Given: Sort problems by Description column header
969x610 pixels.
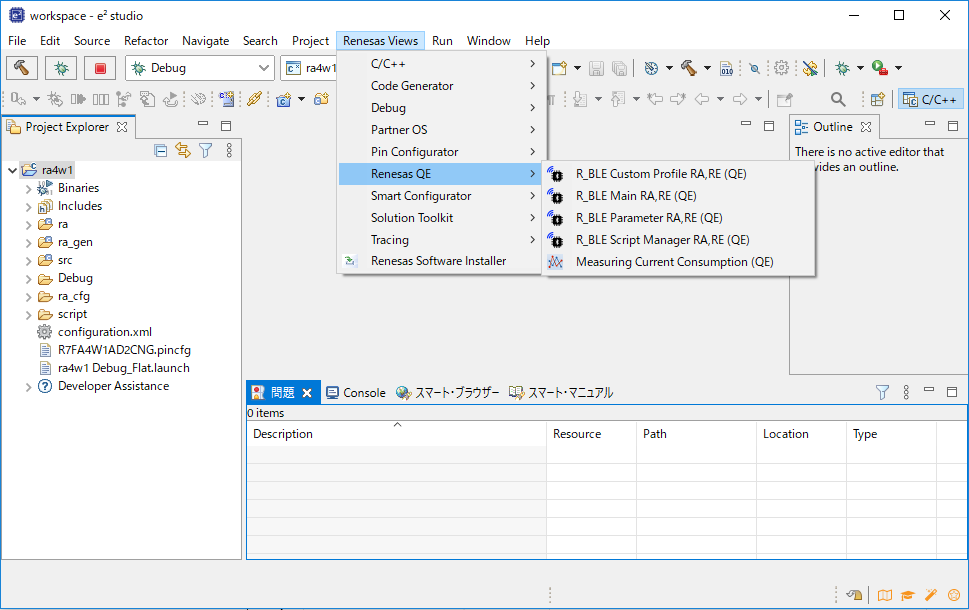Looking at the screenshot, I should [x=397, y=434].
